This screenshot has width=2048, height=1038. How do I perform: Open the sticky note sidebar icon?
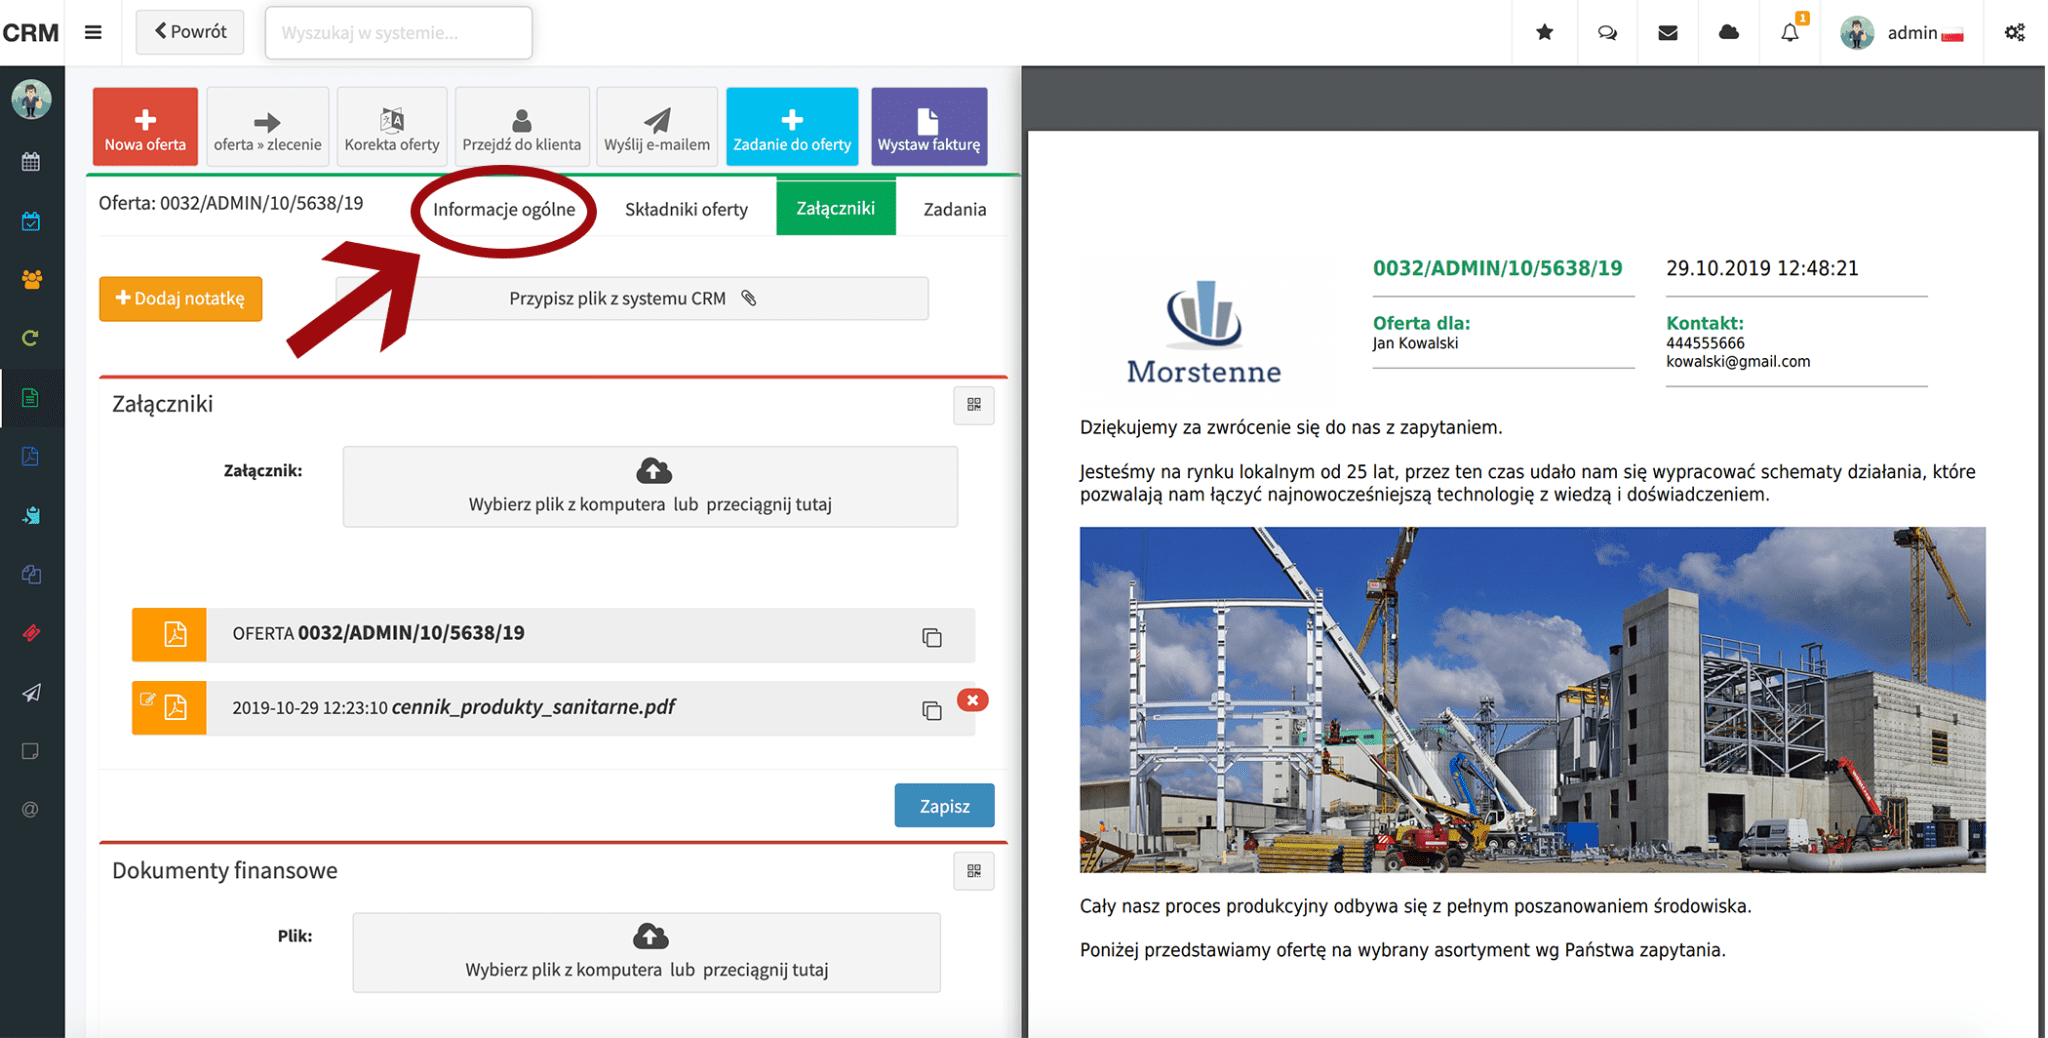[x=31, y=751]
